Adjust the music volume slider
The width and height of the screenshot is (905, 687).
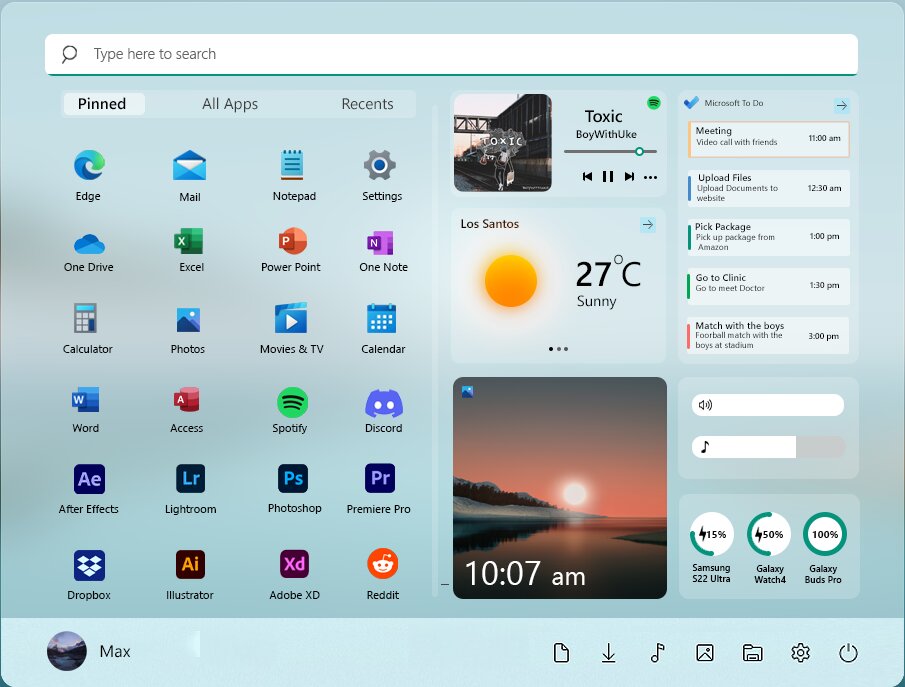click(x=768, y=447)
